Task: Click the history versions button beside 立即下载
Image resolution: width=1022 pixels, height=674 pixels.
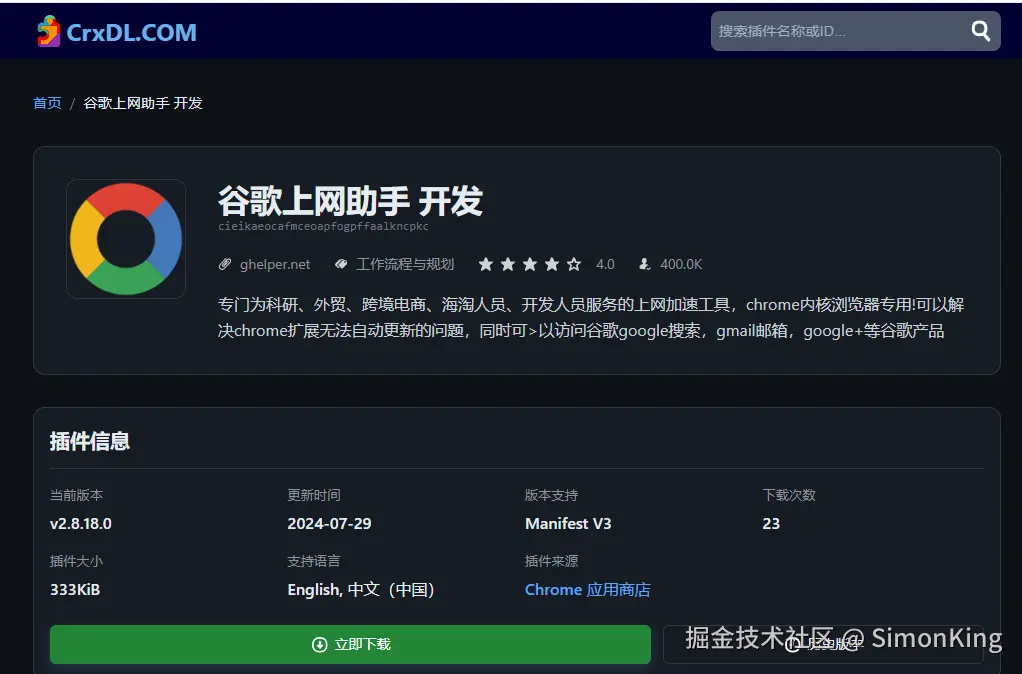Action: click(x=823, y=644)
